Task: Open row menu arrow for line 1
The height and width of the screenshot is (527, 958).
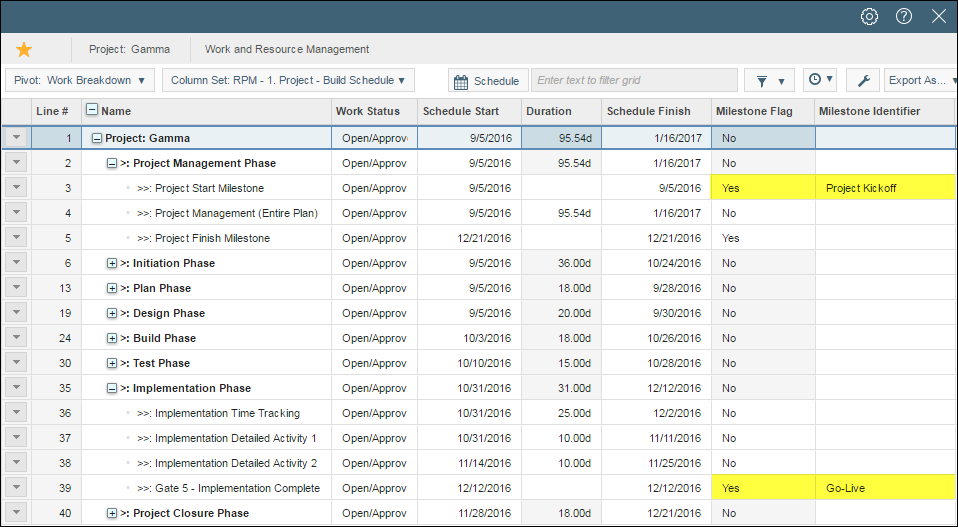Action: pos(16,137)
